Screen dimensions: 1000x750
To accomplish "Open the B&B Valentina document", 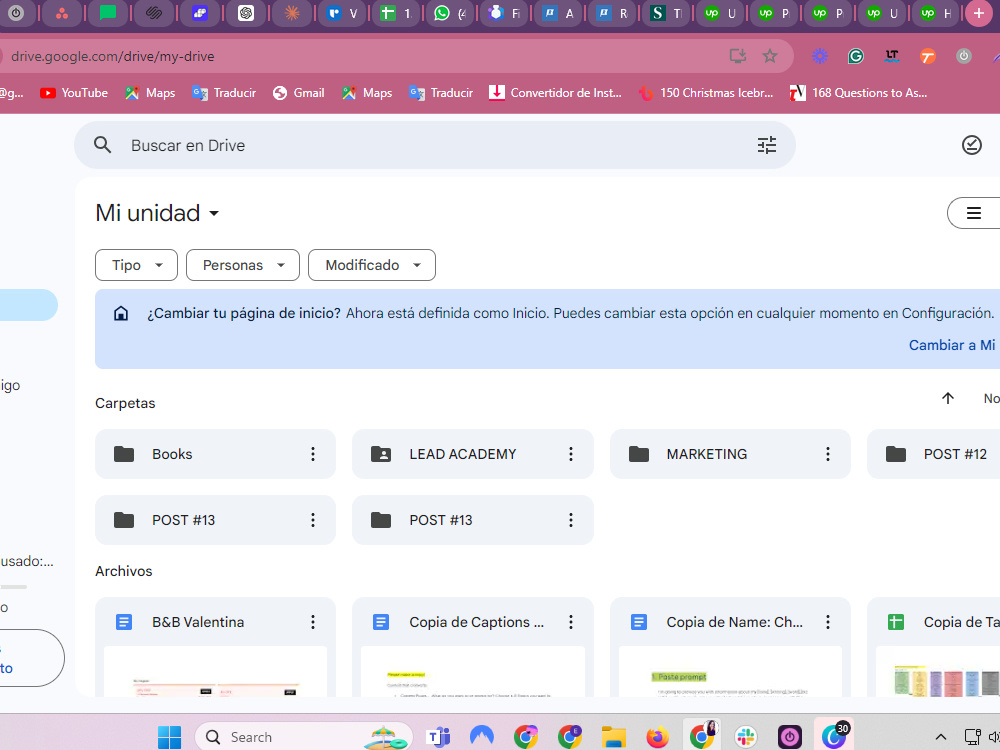I will click(x=198, y=622).
